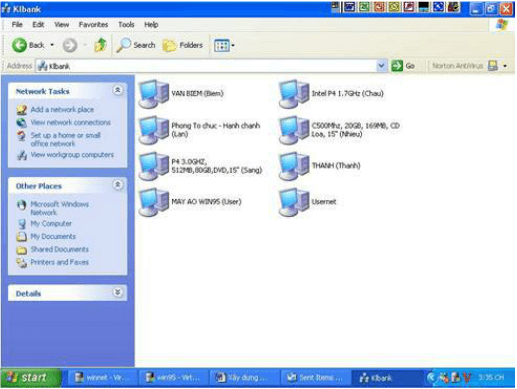
Task: Open the Back history dropdown arrow
Action: 52,45
